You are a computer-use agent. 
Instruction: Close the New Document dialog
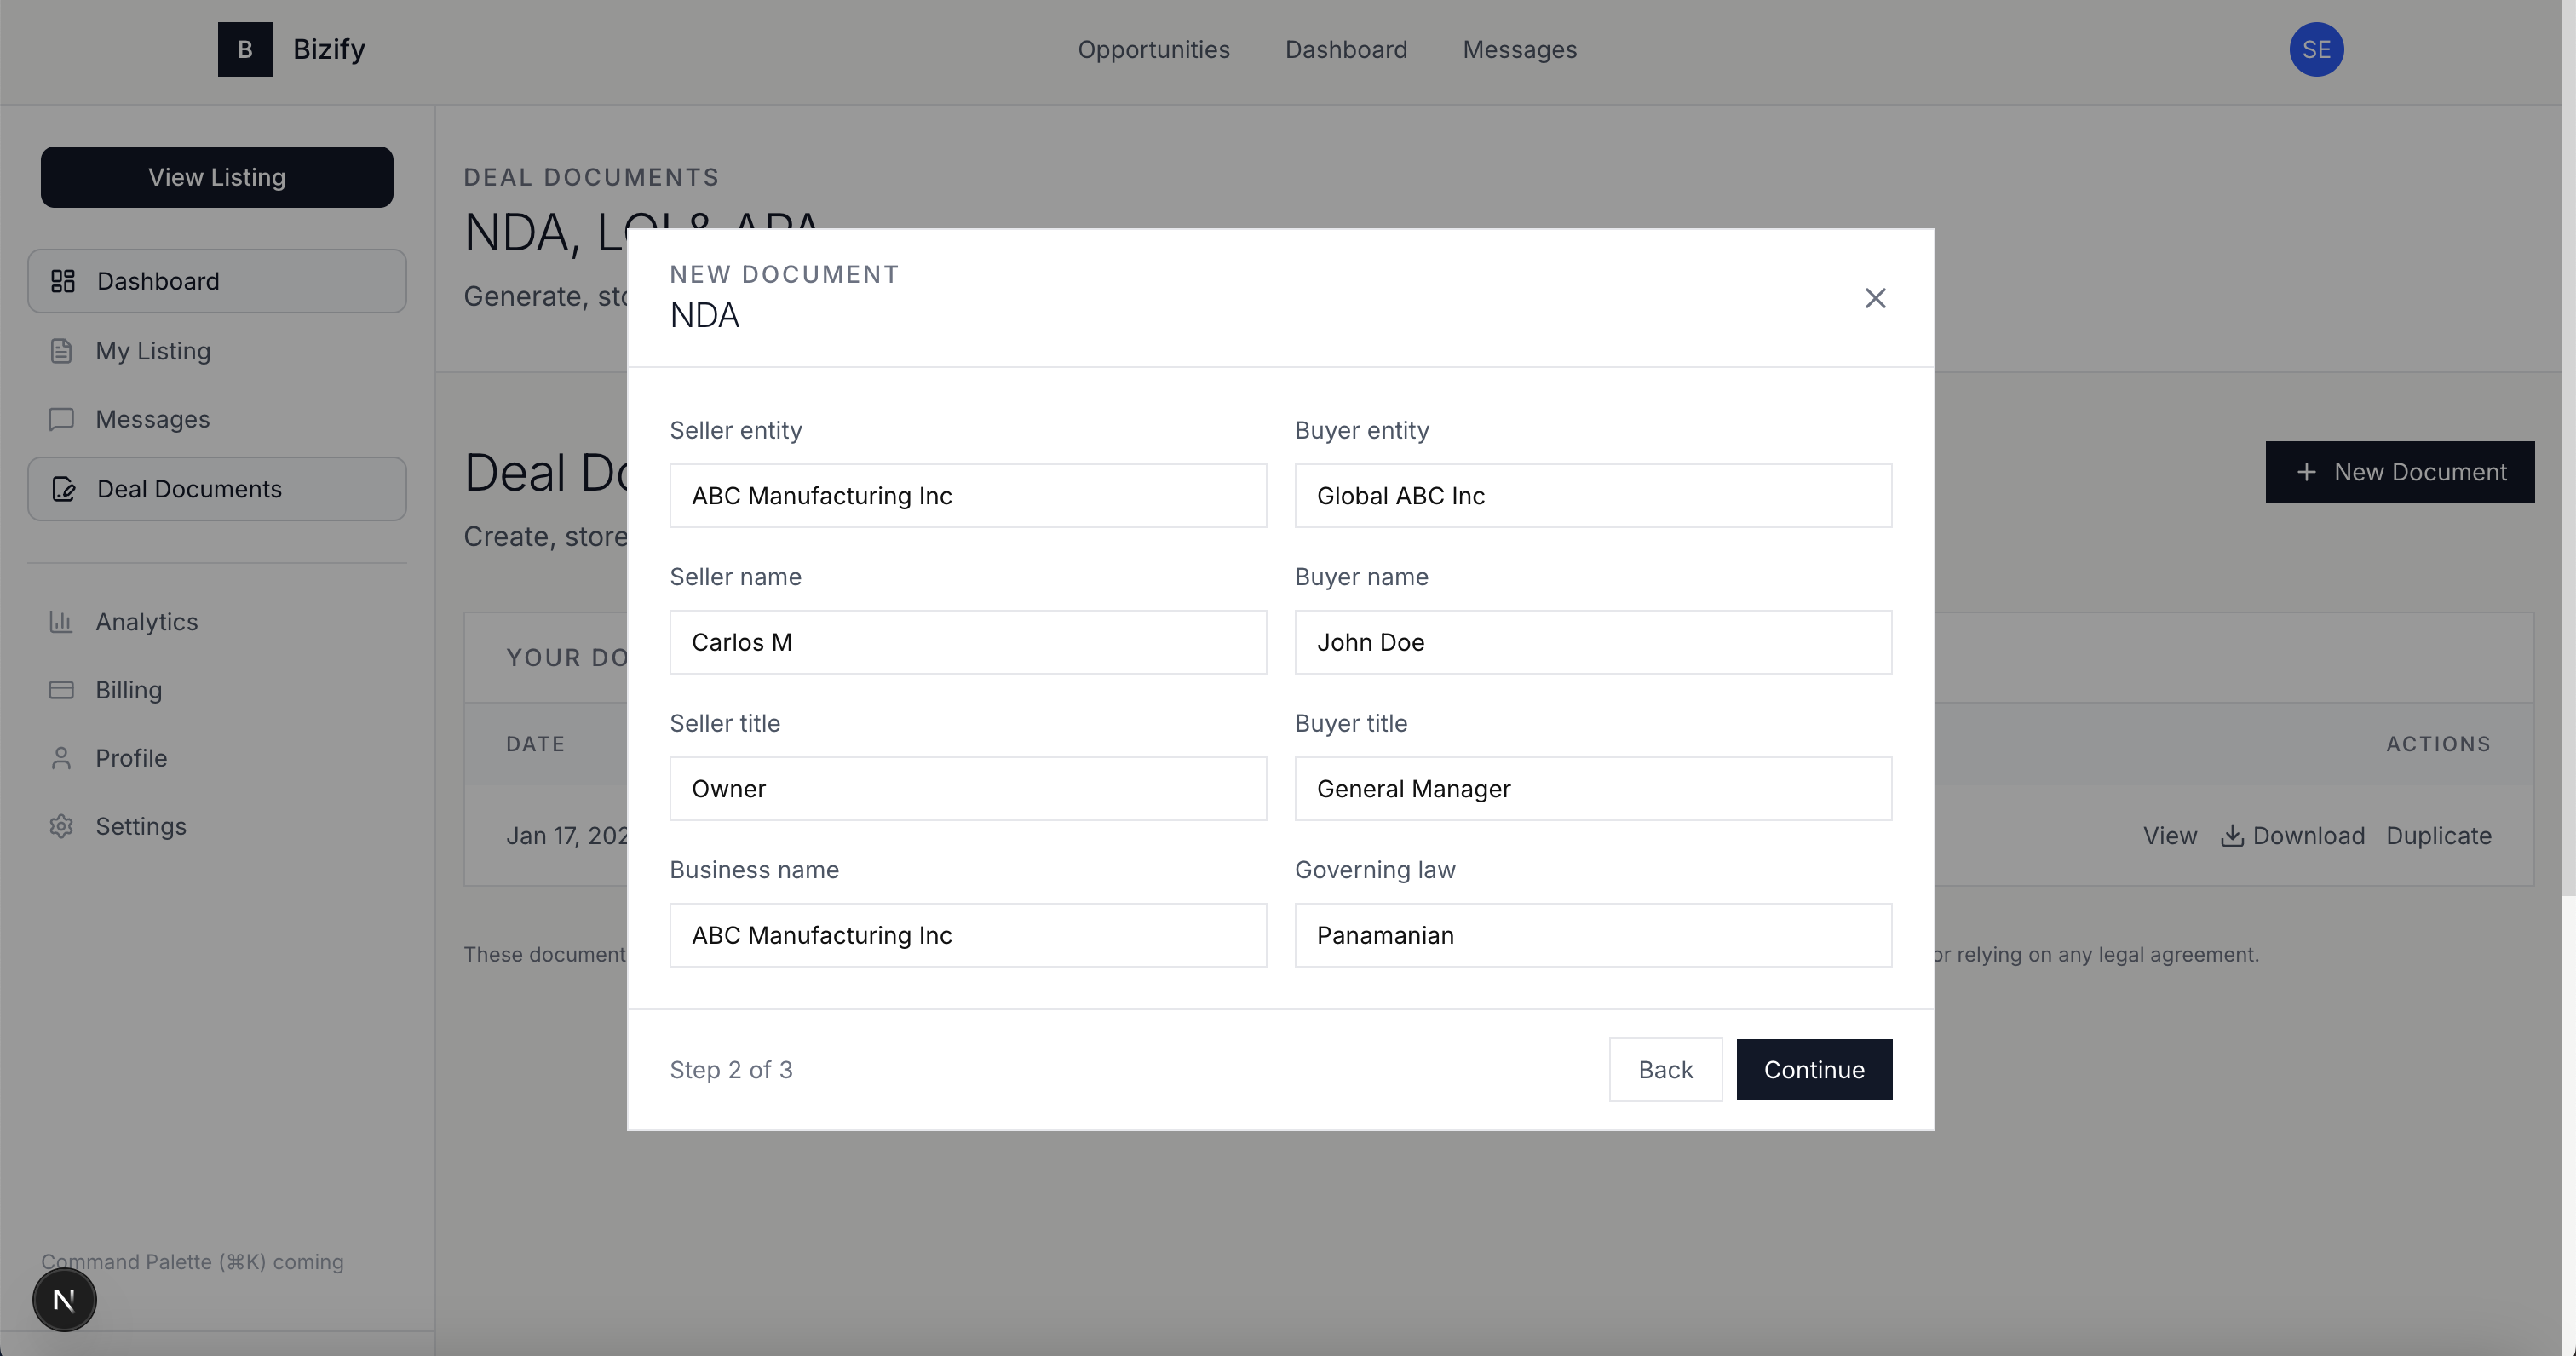tap(1875, 298)
